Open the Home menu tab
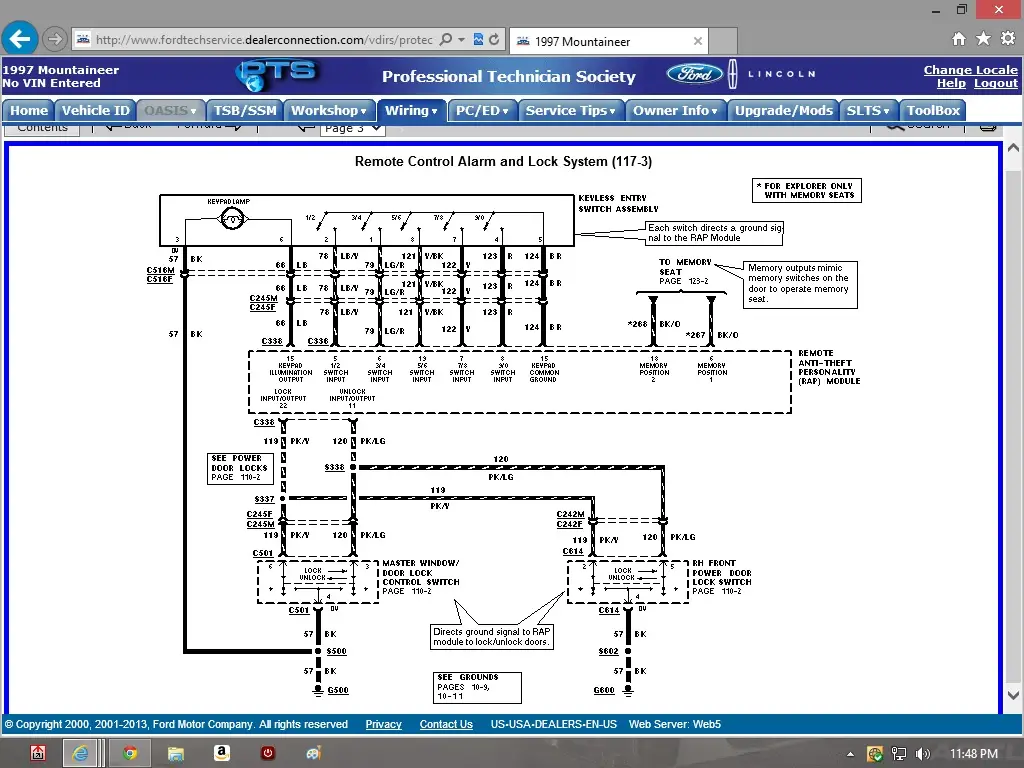Viewport: 1024px width, 768px height. click(x=28, y=110)
